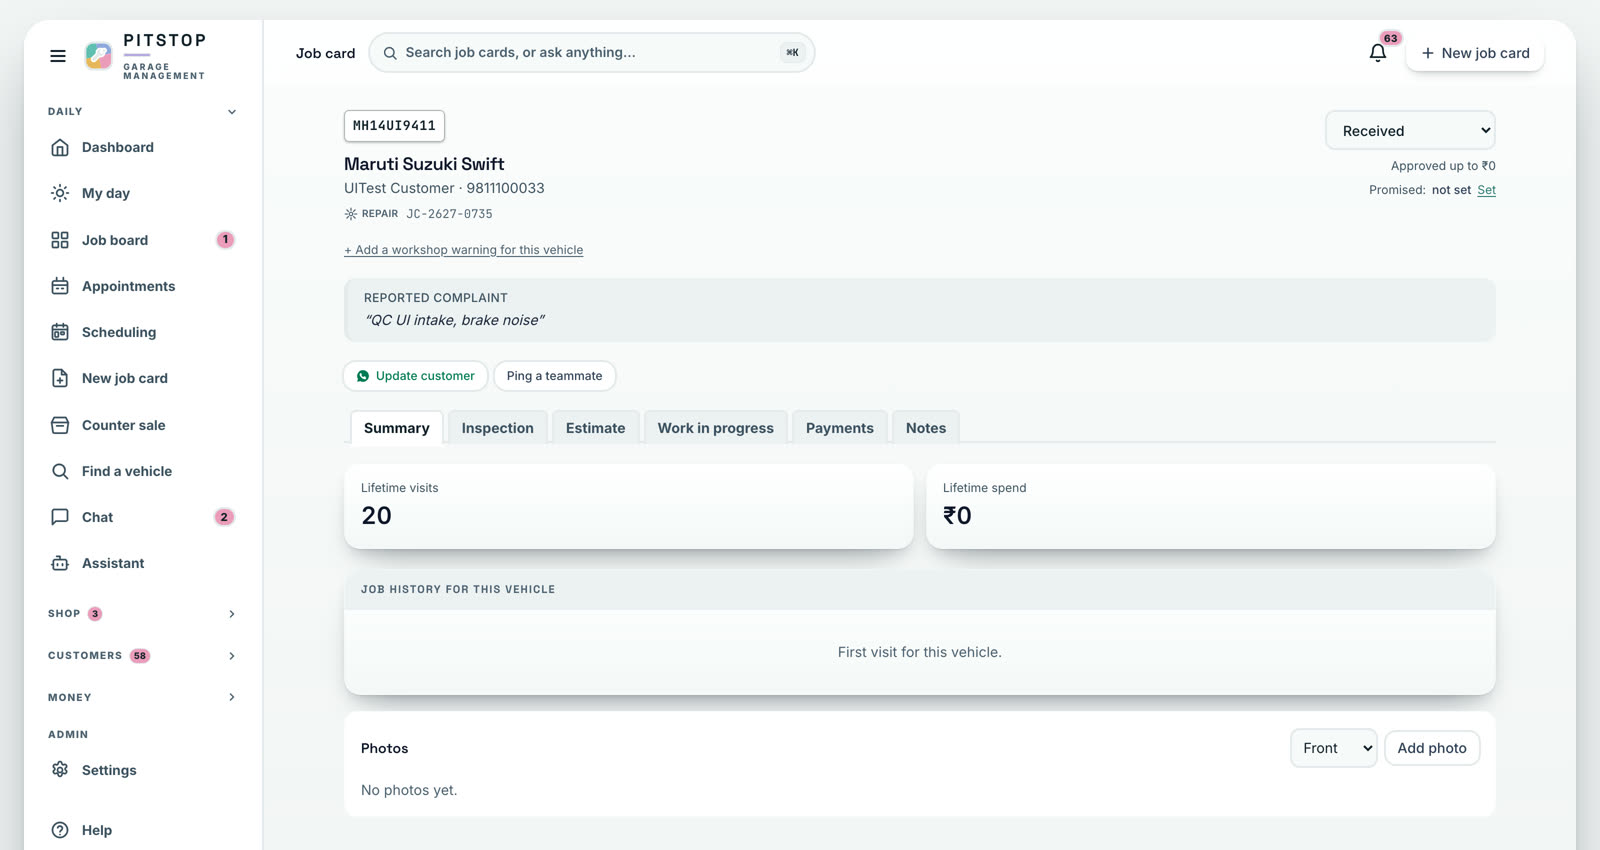Click the Add photo button

[x=1432, y=748]
